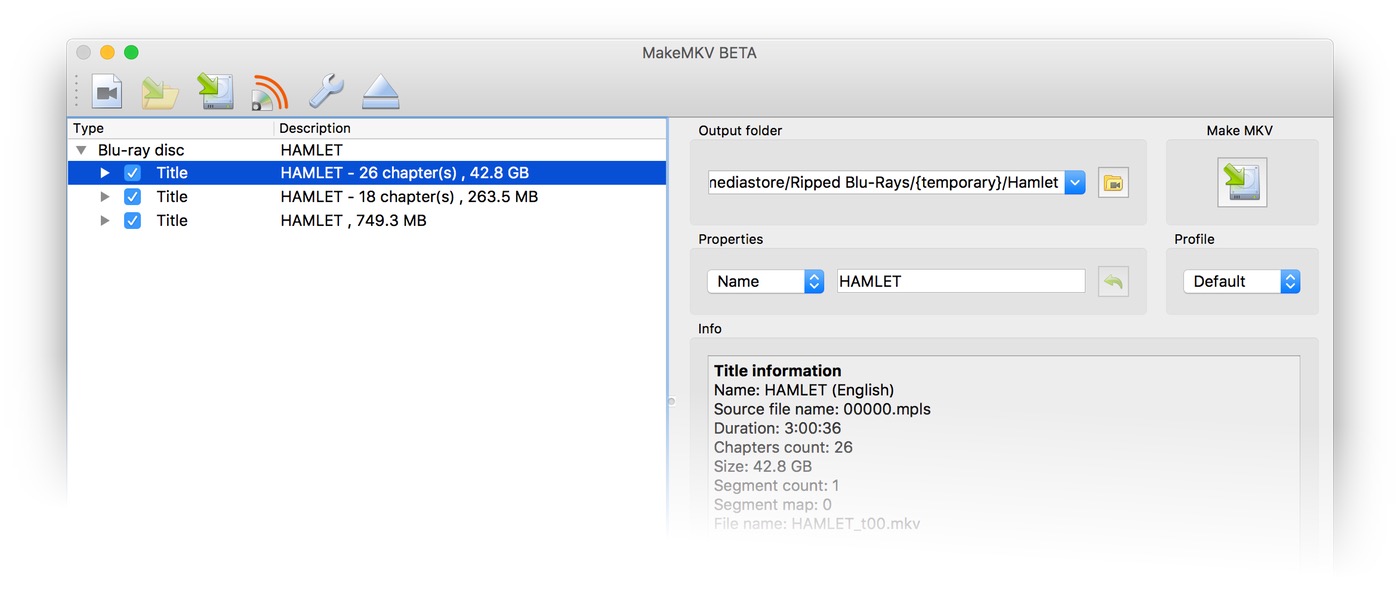The width and height of the screenshot is (1400, 607).
Task: Click the toolbar drag handle dots
Action: click(76, 92)
